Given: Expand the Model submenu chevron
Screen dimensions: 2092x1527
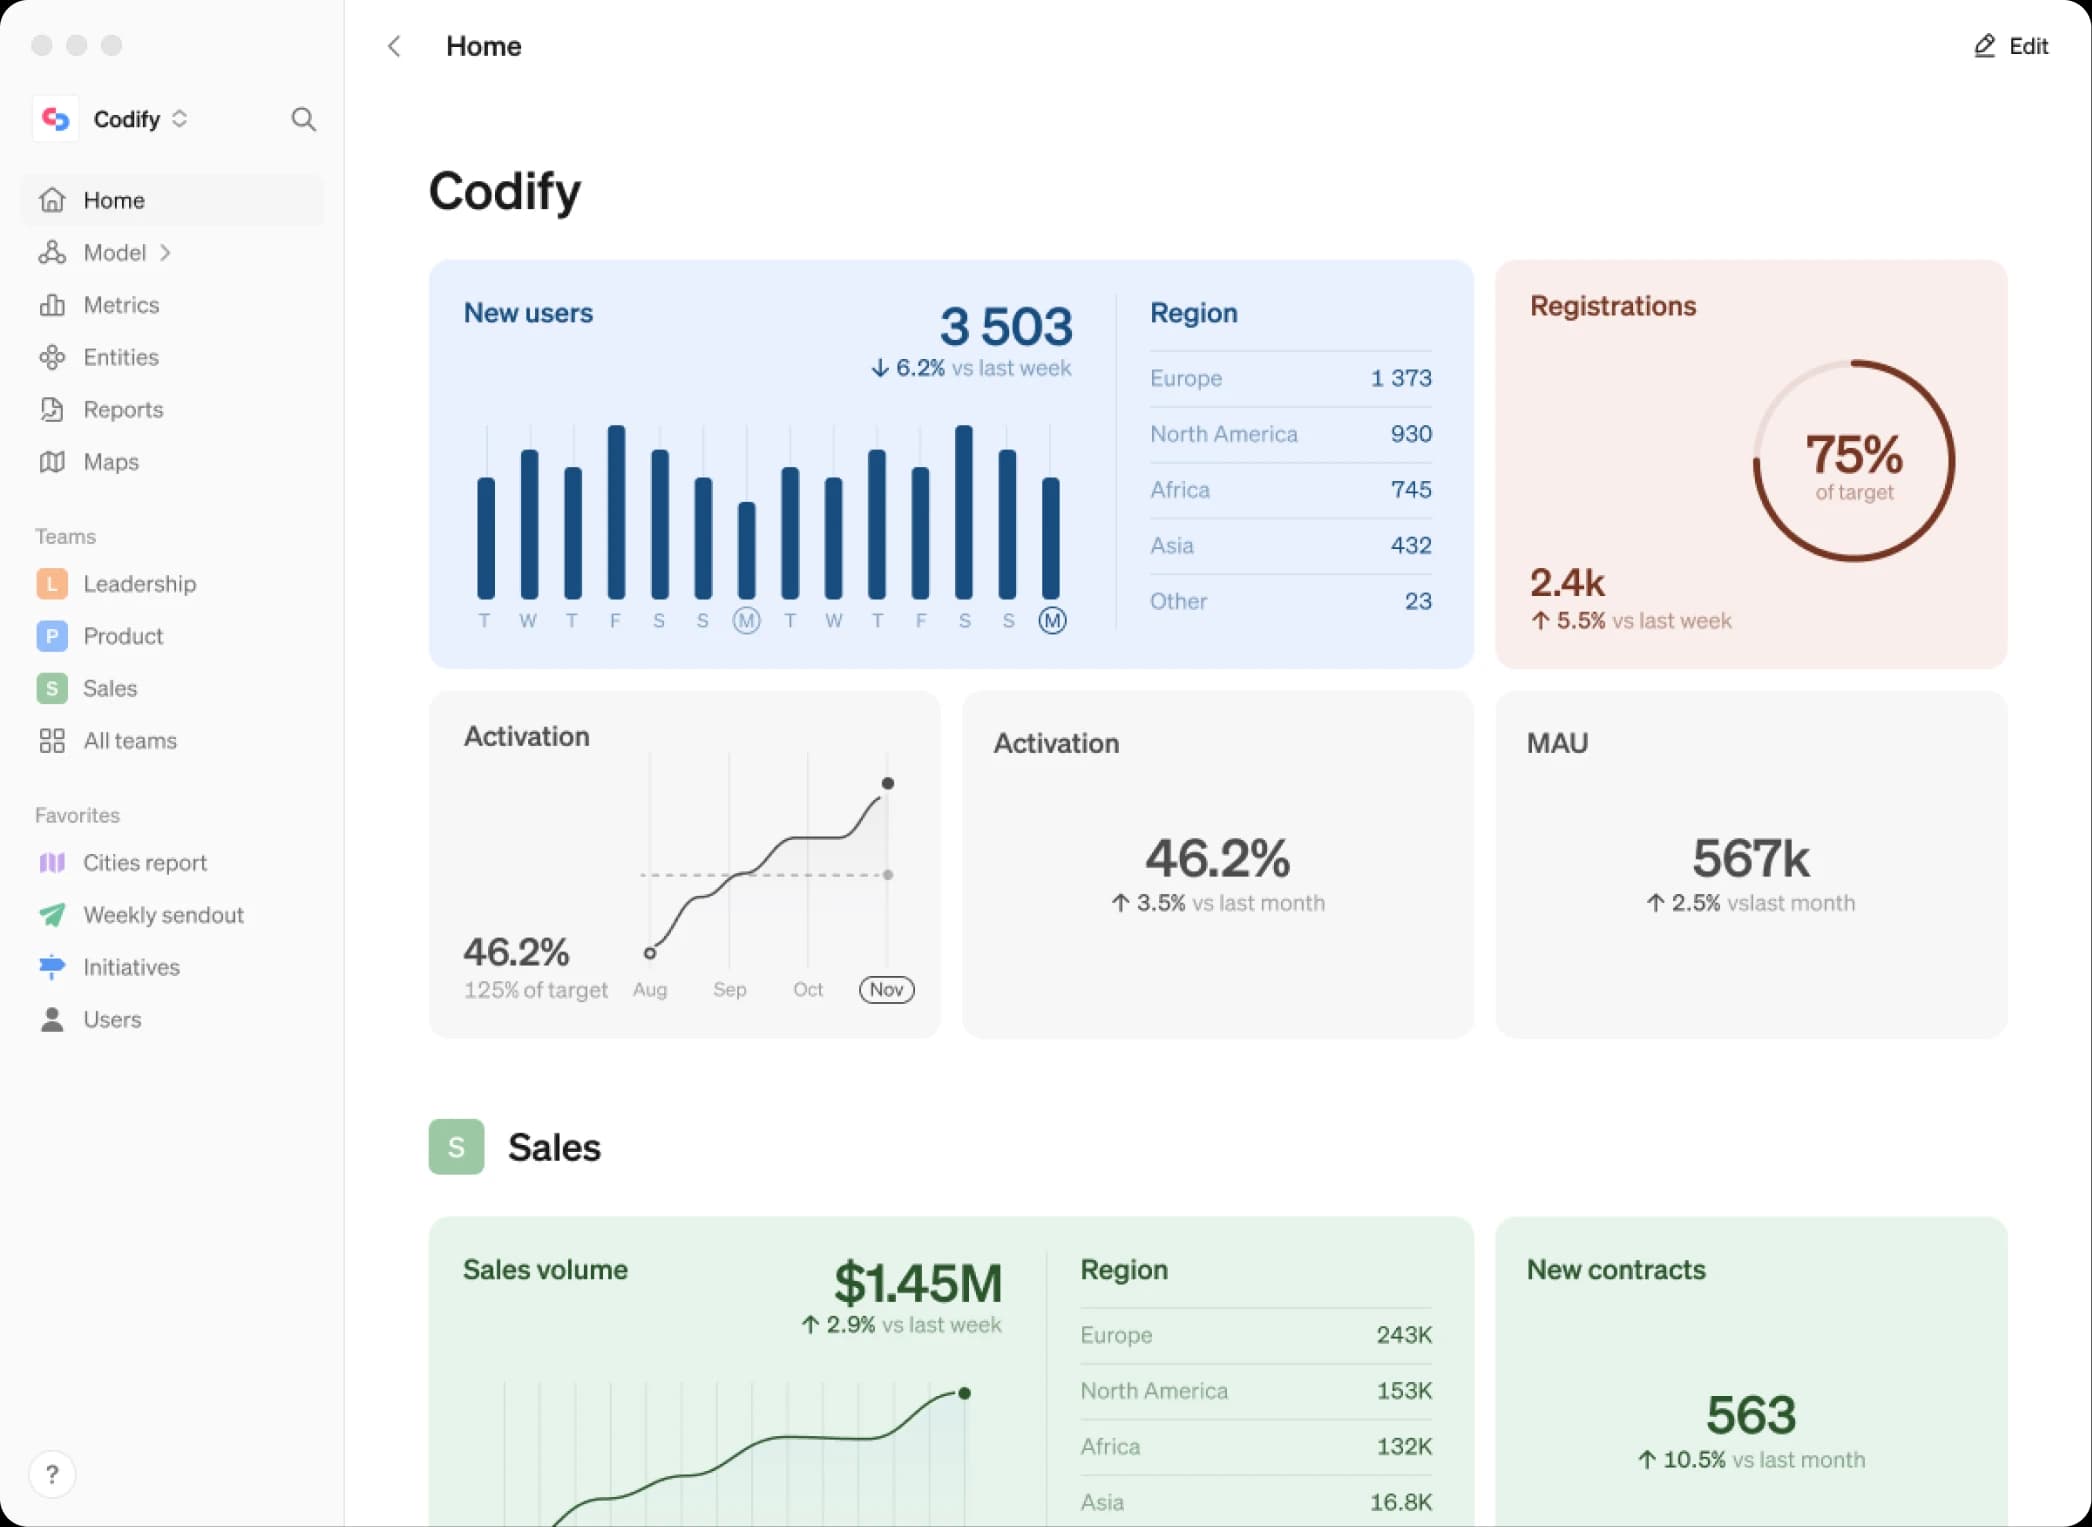Looking at the screenshot, I should (x=166, y=253).
